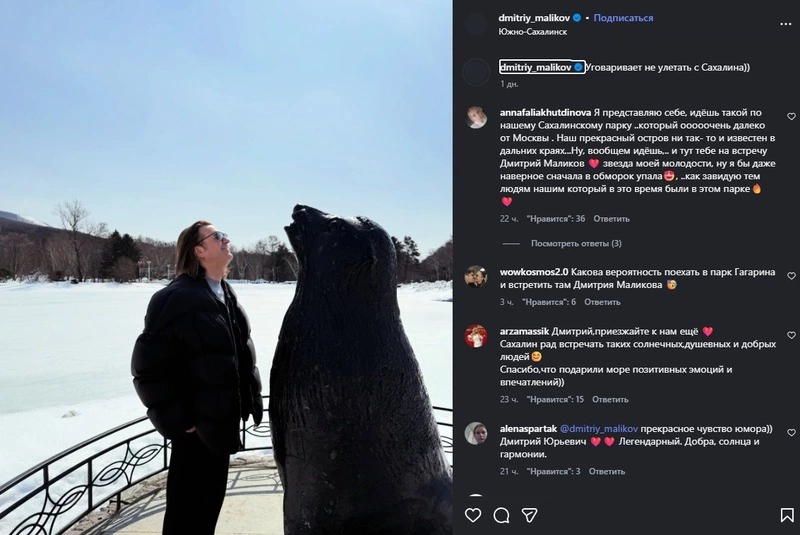This screenshot has height=535, width=800.
Task: Save the post with the bookmark icon
Action: coord(787,515)
